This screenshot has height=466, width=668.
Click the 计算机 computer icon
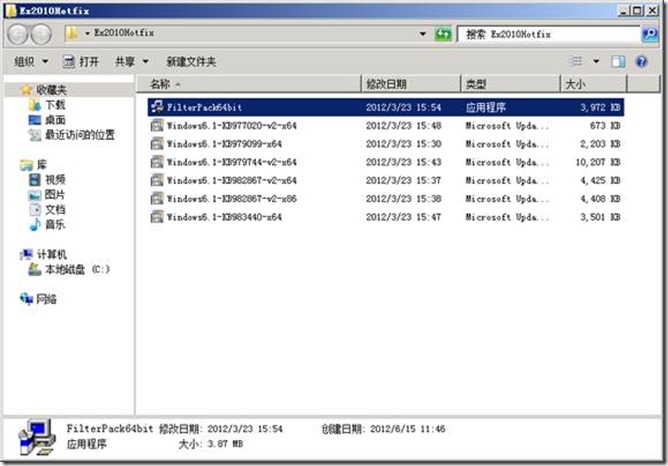(x=26, y=254)
